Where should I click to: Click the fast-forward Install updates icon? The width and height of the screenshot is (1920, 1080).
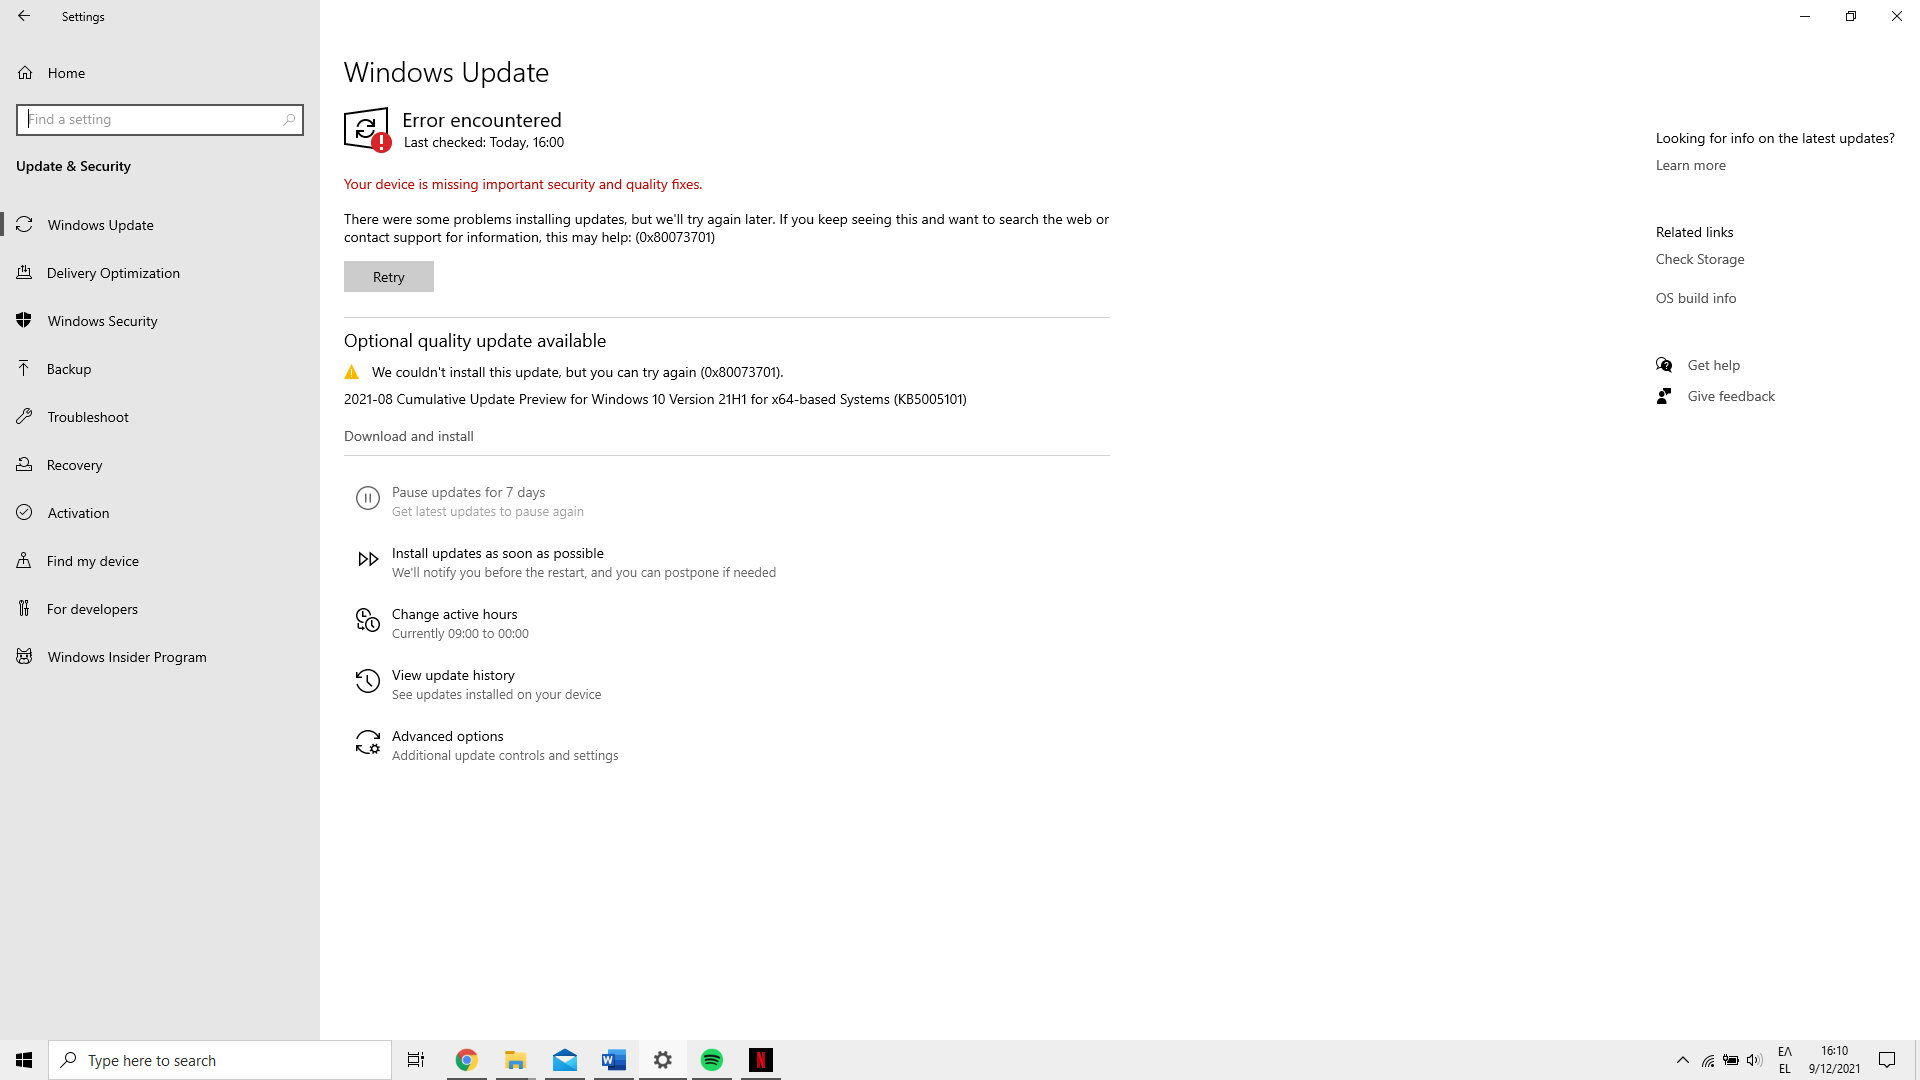(368, 559)
